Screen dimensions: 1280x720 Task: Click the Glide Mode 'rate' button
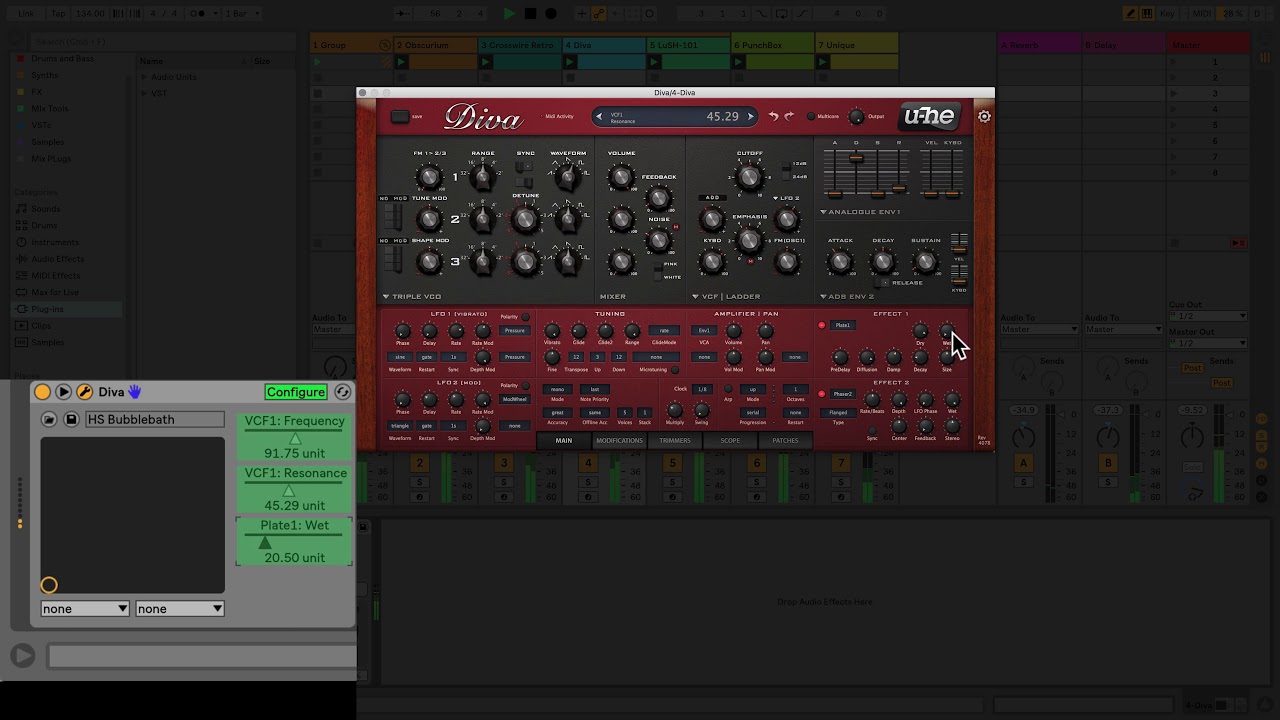pos(664,330)
